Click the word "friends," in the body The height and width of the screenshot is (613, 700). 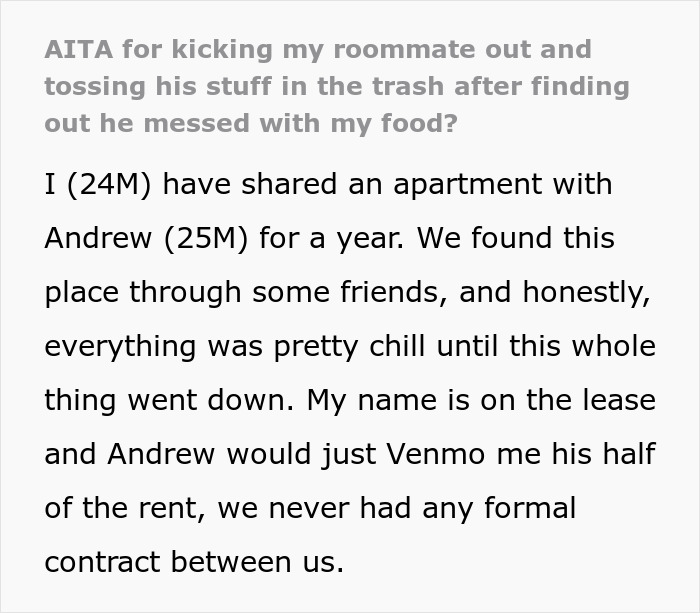[394, 292]
